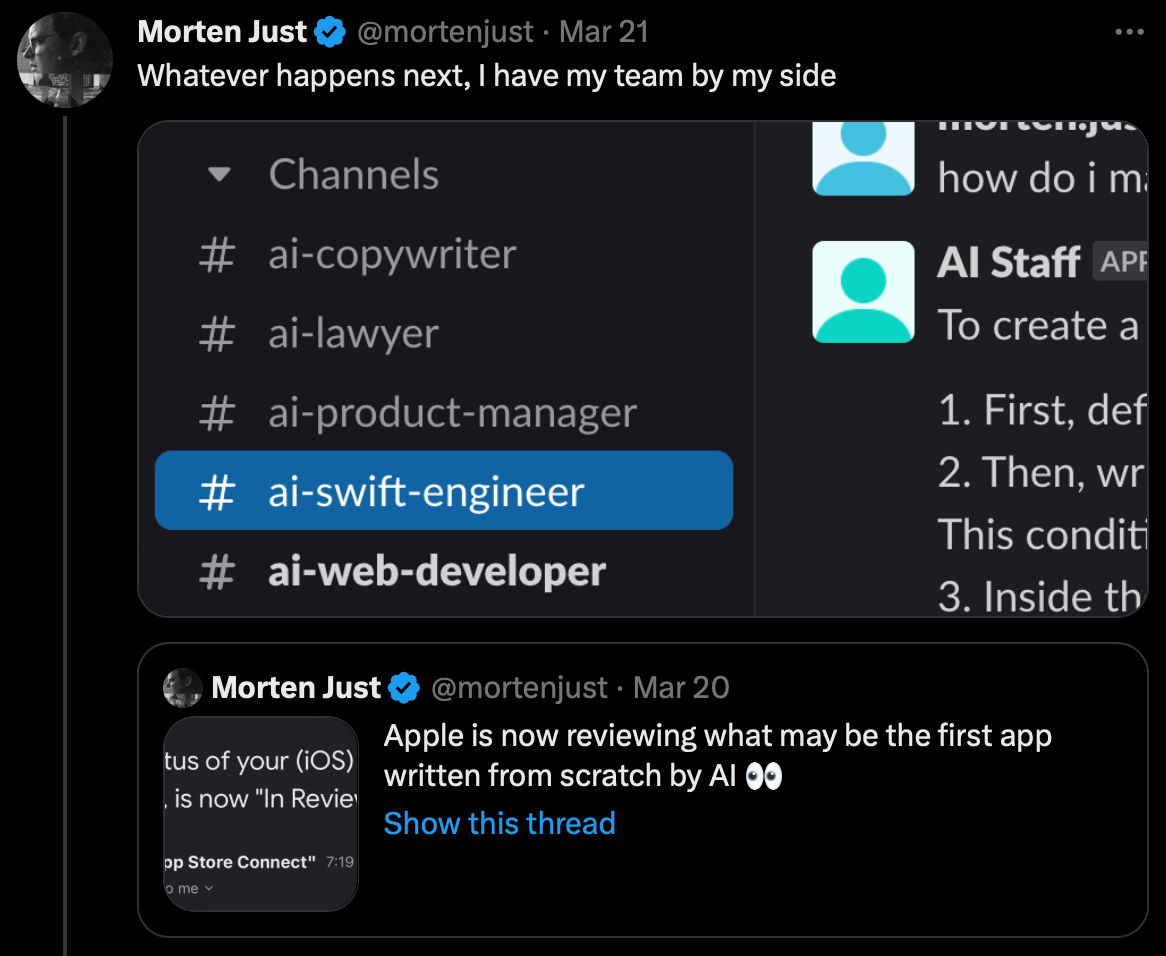Click the blue user avatar above AI Staff
This screenshot has width=1166, height=956.
[x=863, y=159]
